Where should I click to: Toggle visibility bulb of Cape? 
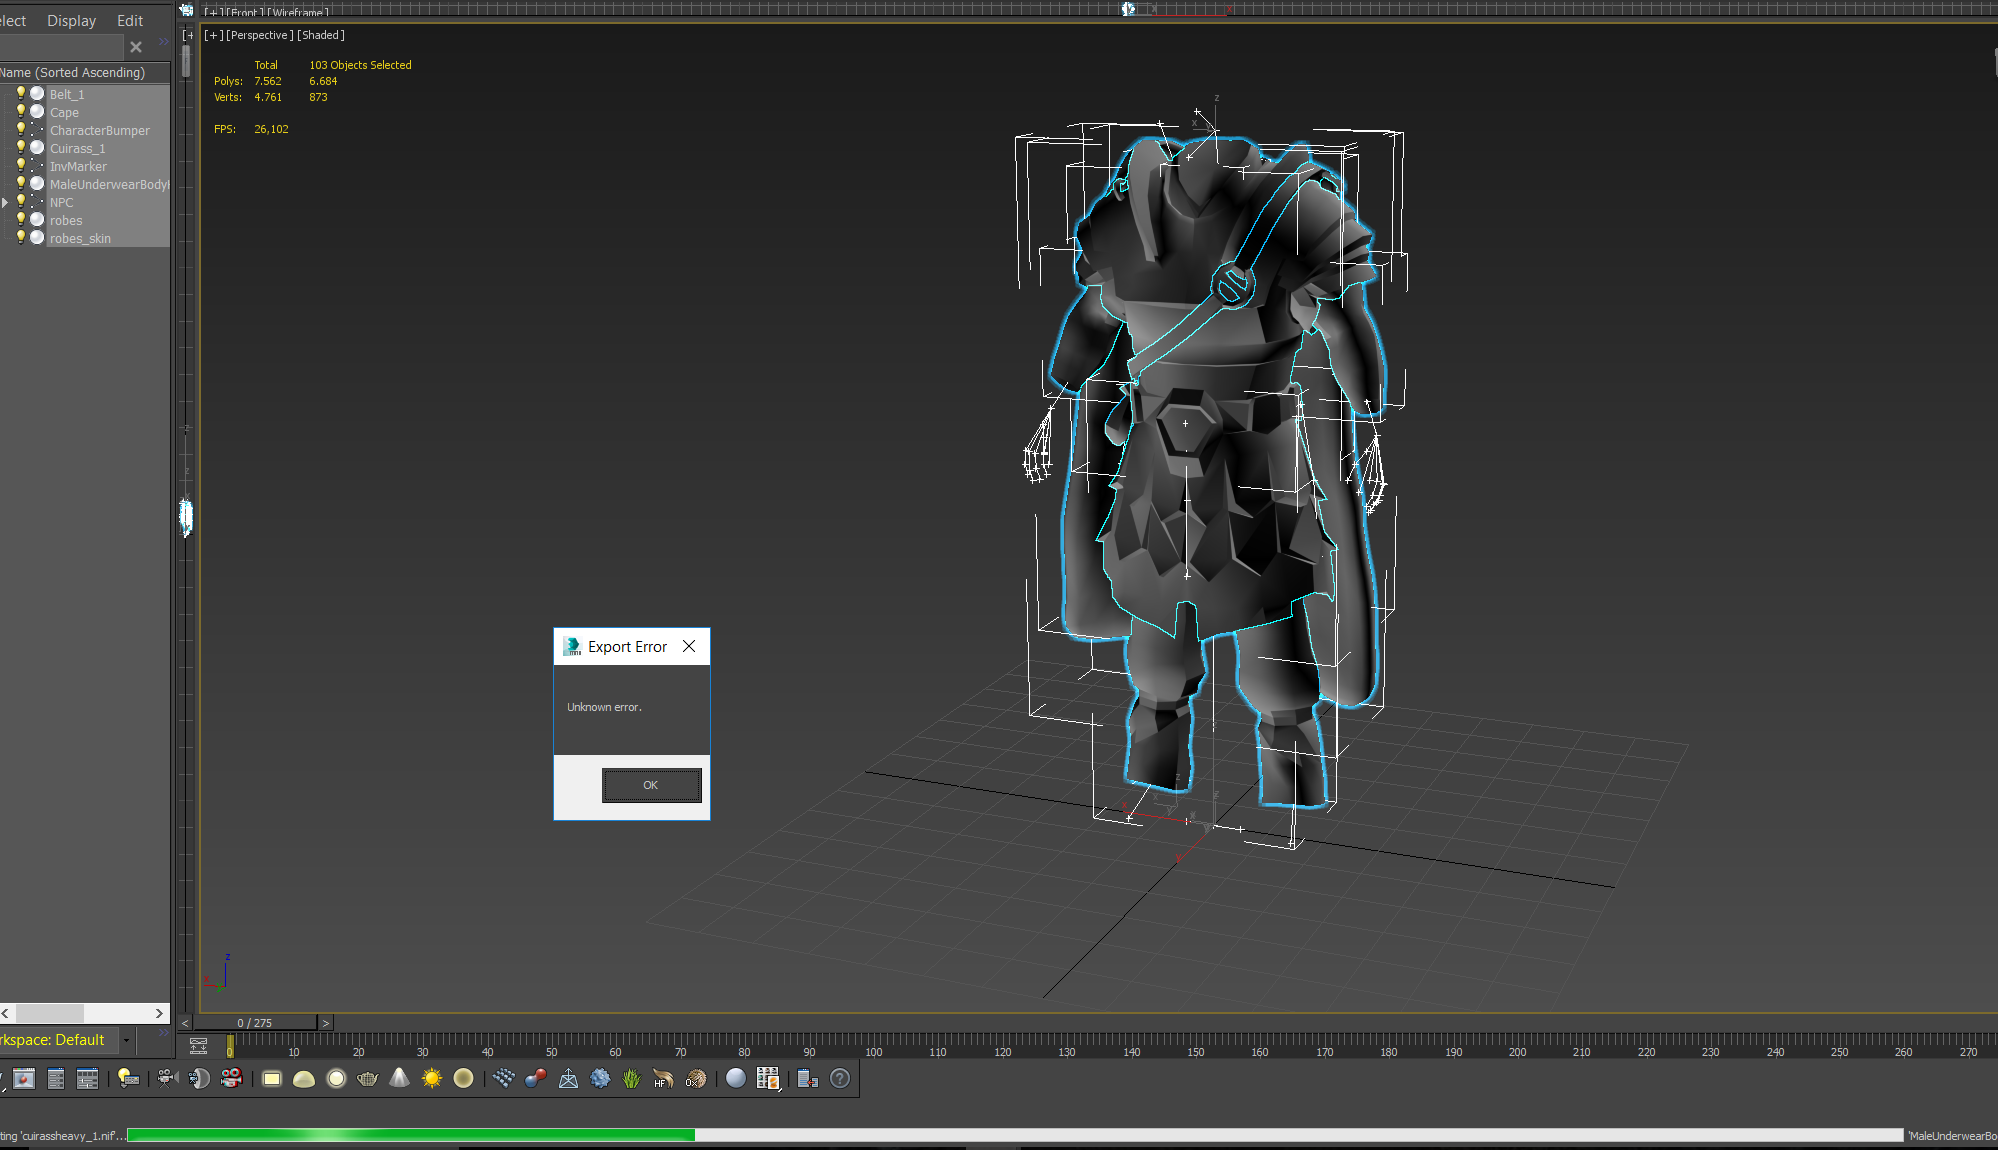(20, 111)
